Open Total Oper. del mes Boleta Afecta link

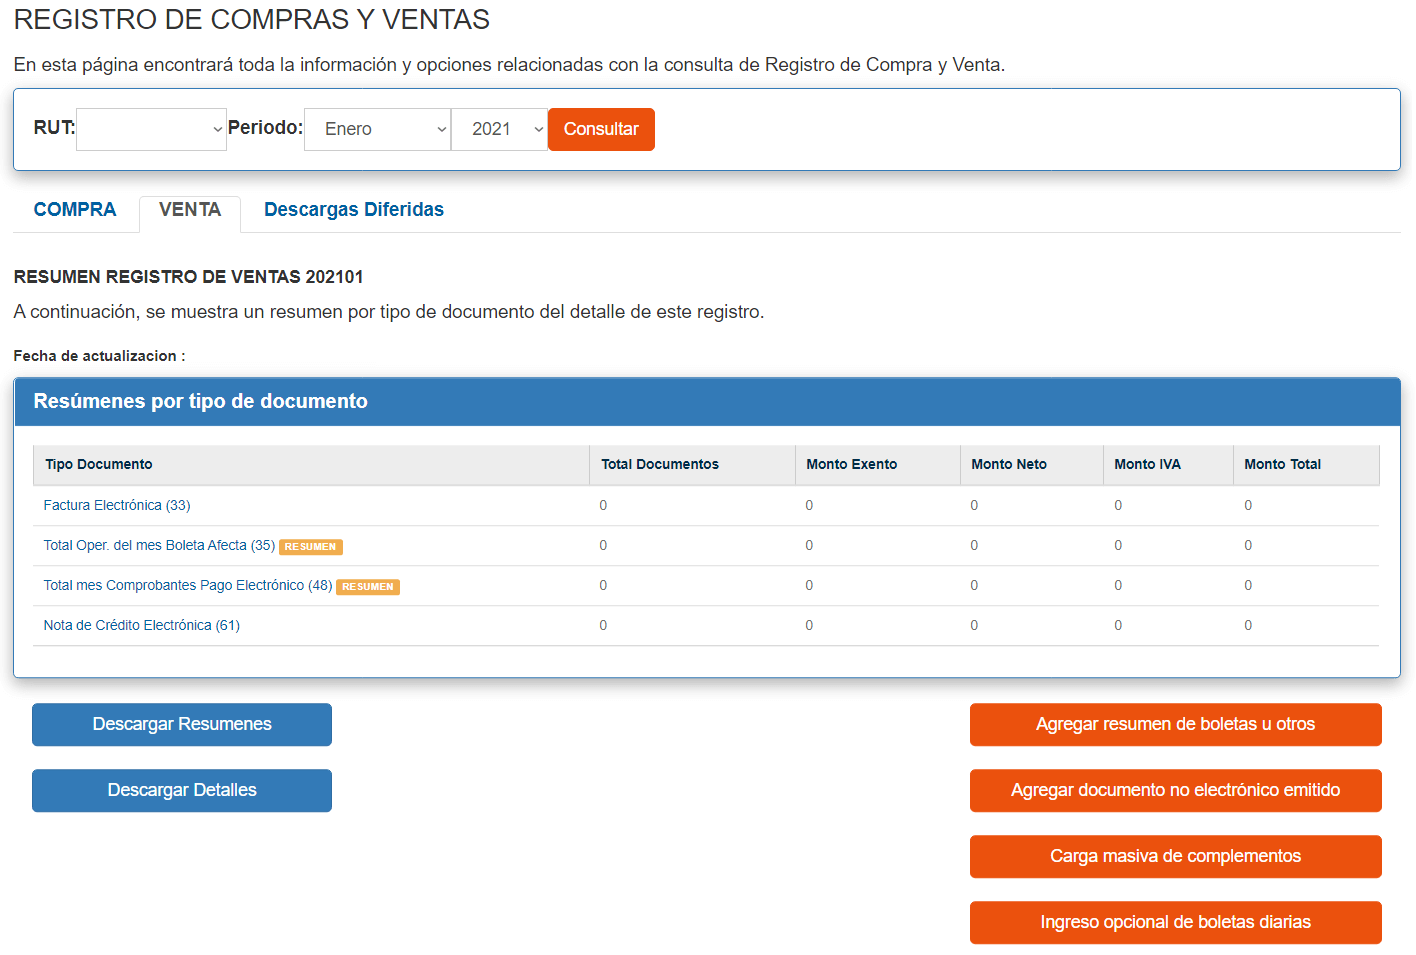coord(155,545)
